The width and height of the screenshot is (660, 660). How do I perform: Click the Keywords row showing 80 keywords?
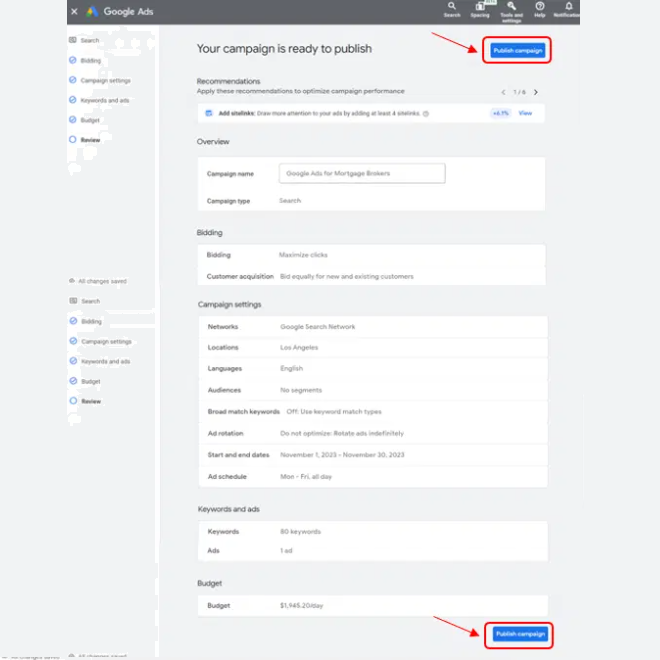tap(371, 531)
